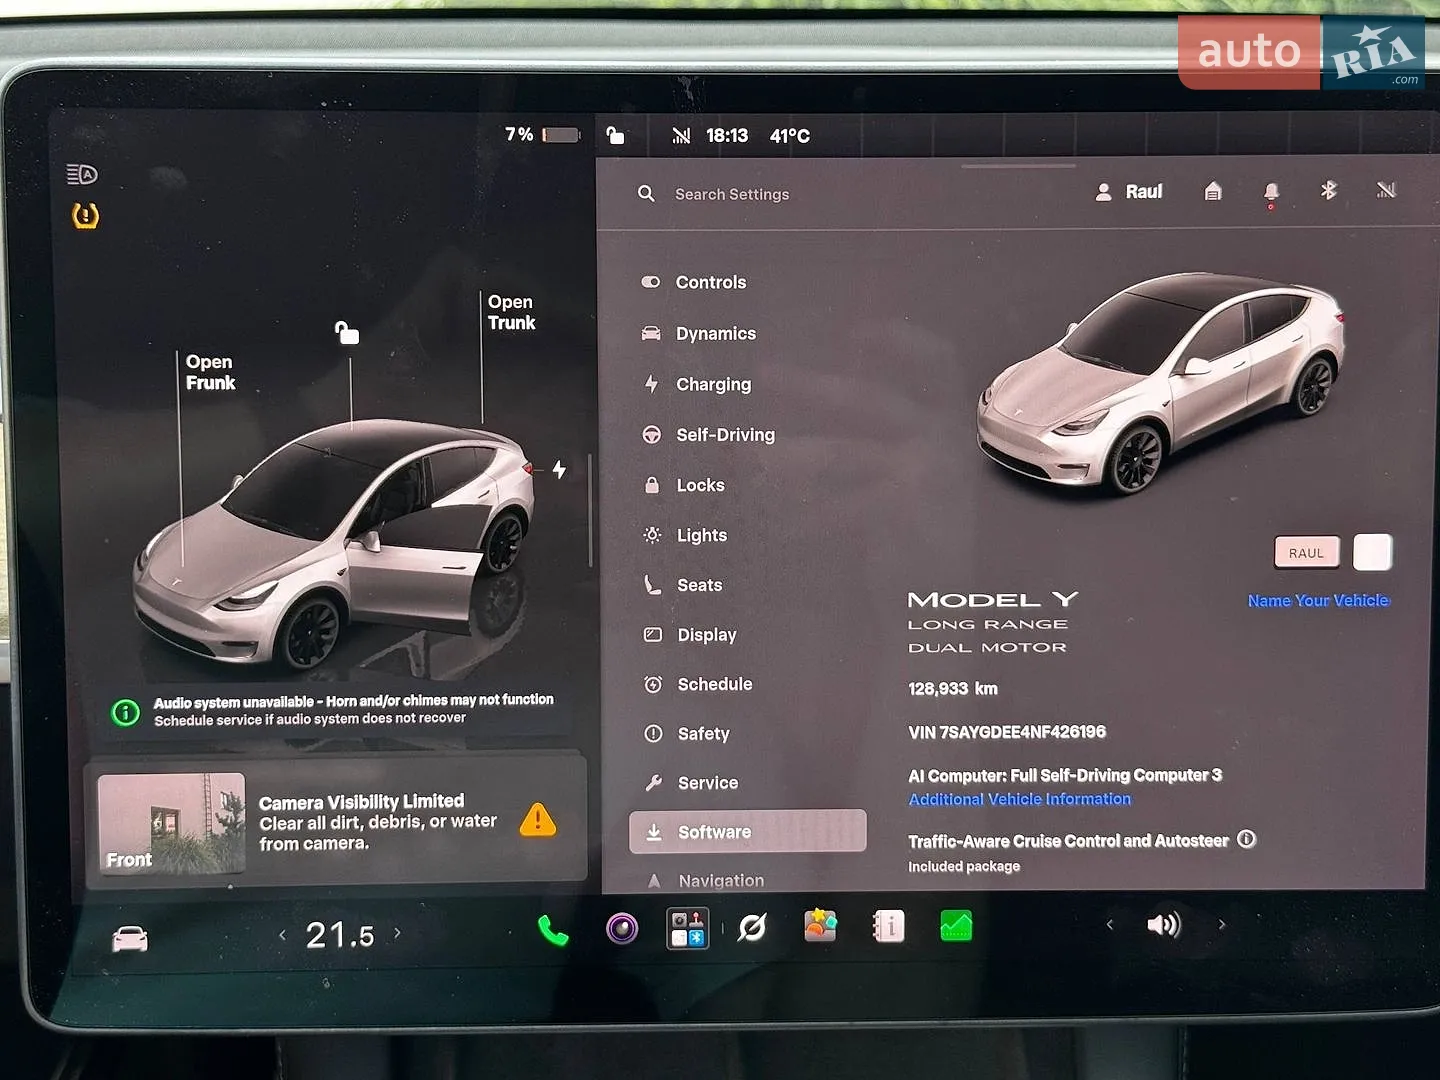Tap the 18:13 clock in status bar
This screenshot has width=1440, height=1080.
coord(727,135)
